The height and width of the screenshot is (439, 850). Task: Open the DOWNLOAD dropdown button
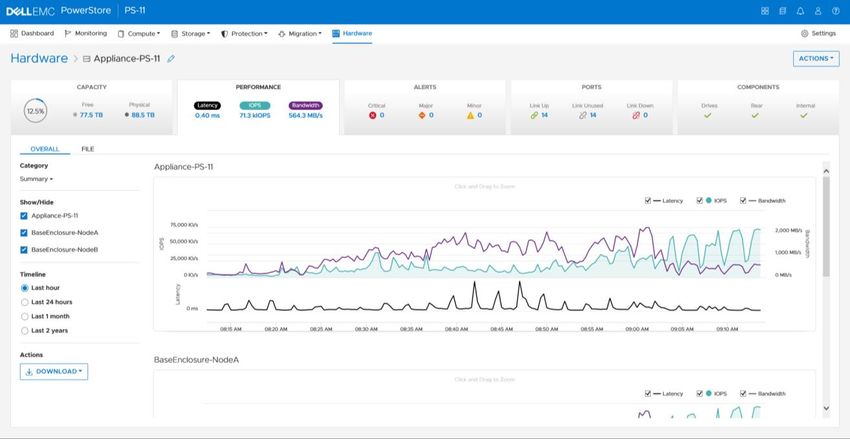54,372
